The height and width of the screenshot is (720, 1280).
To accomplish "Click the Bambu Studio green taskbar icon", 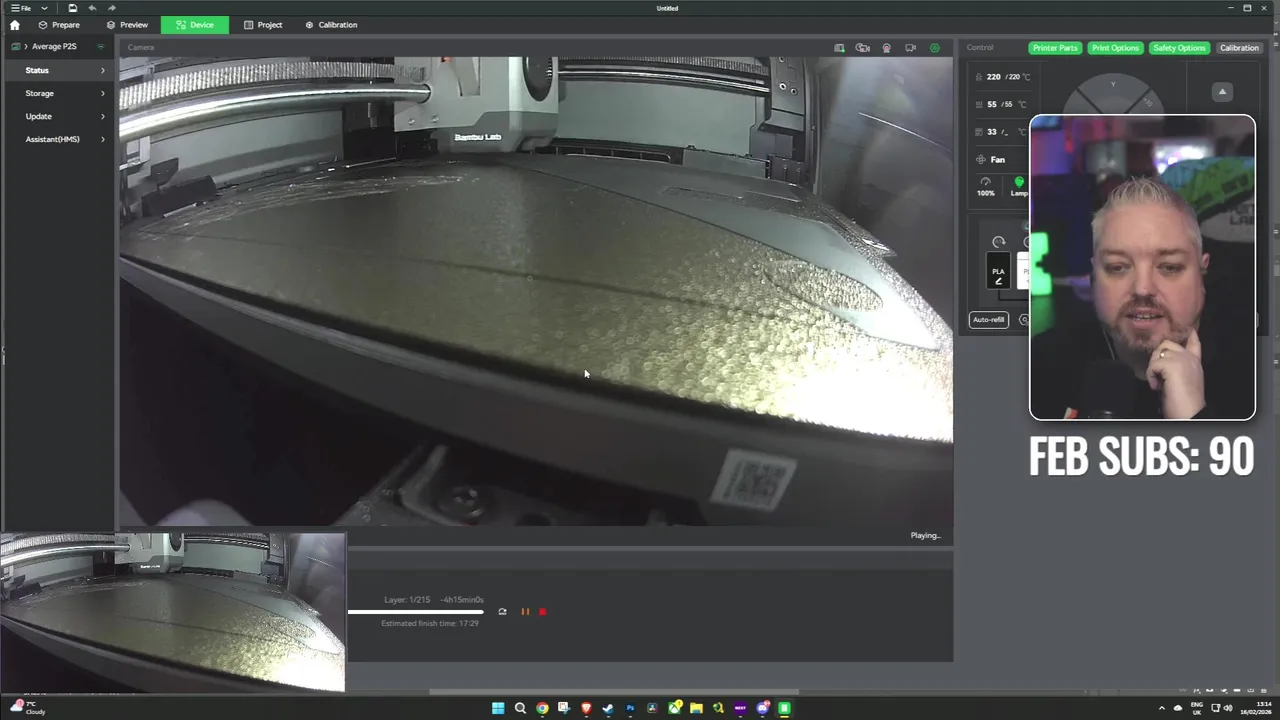I will pos(784,708).
